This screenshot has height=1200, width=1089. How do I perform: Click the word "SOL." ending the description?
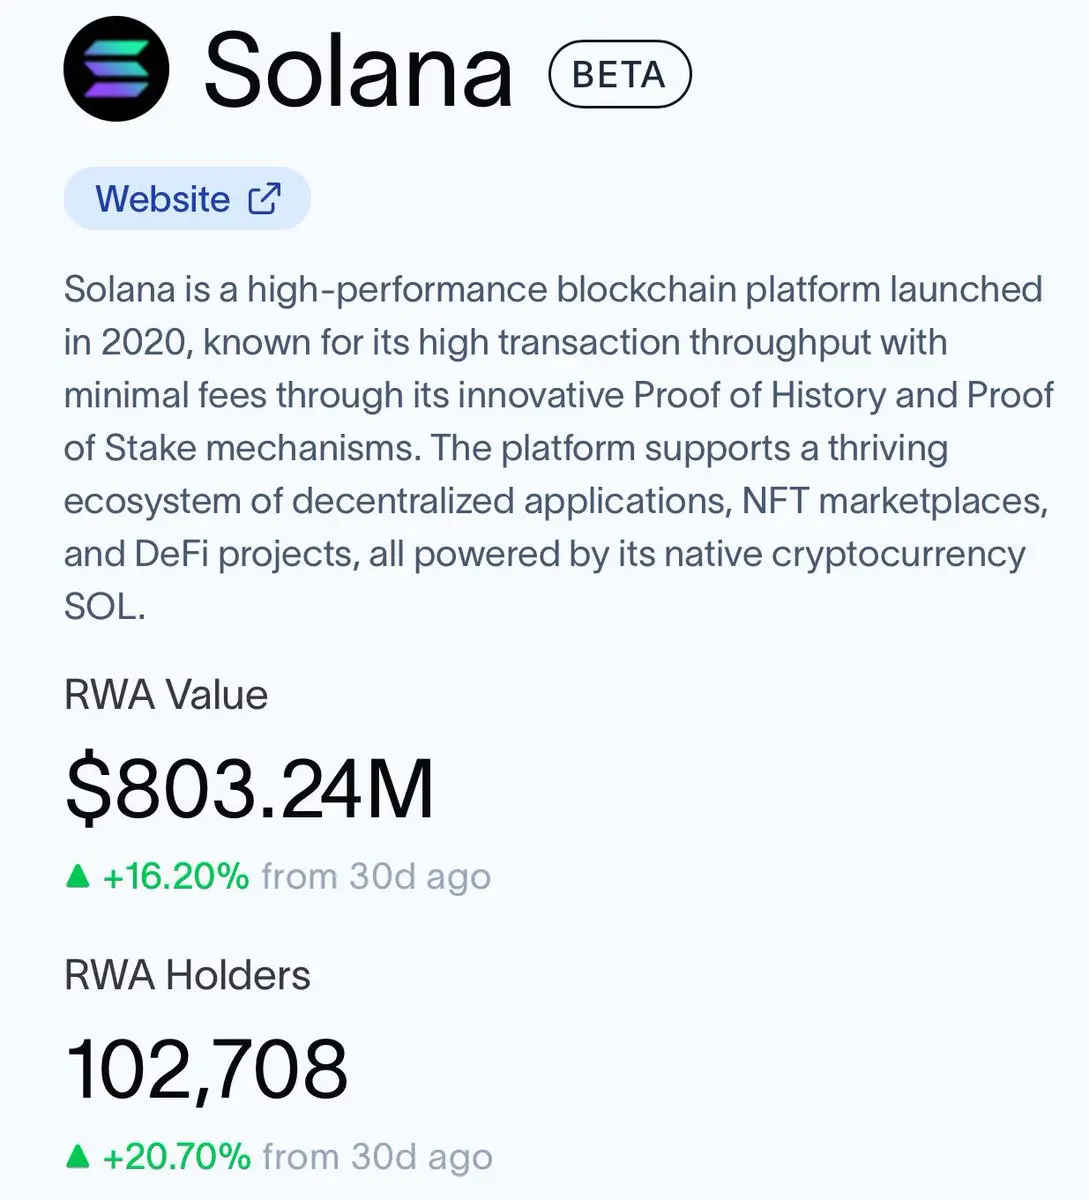[x=104, y=607]
